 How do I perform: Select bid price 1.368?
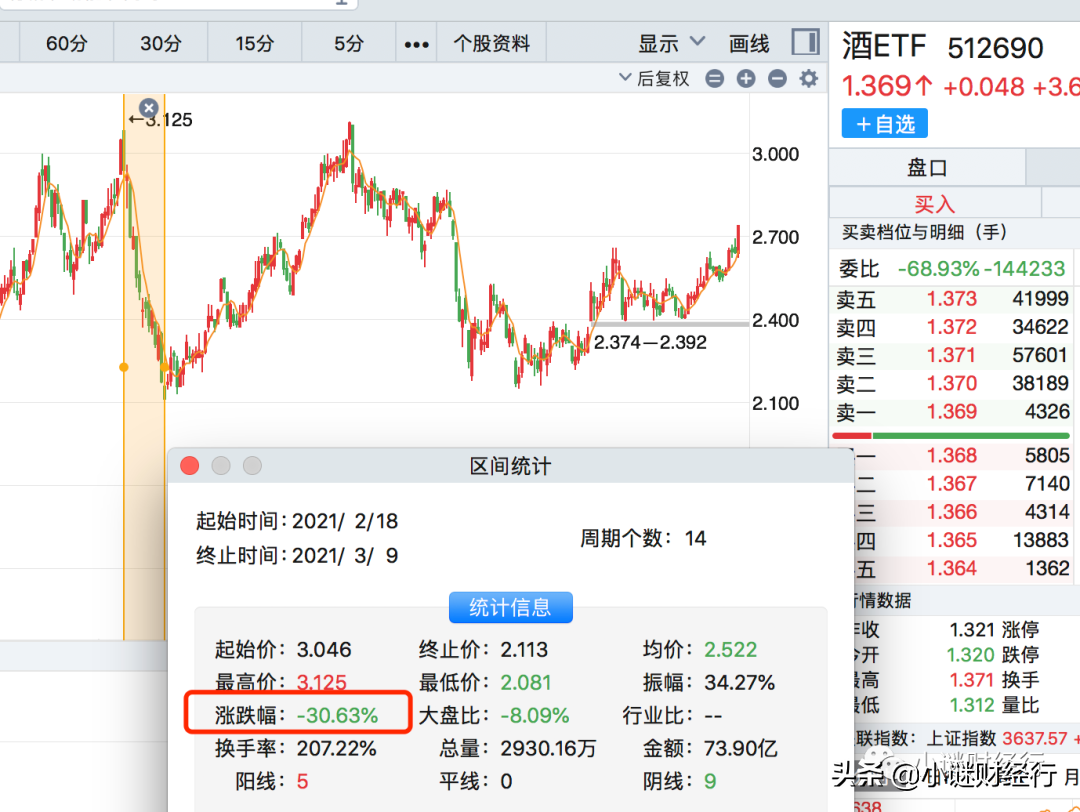pyautogui.click(x=952, y=455)
